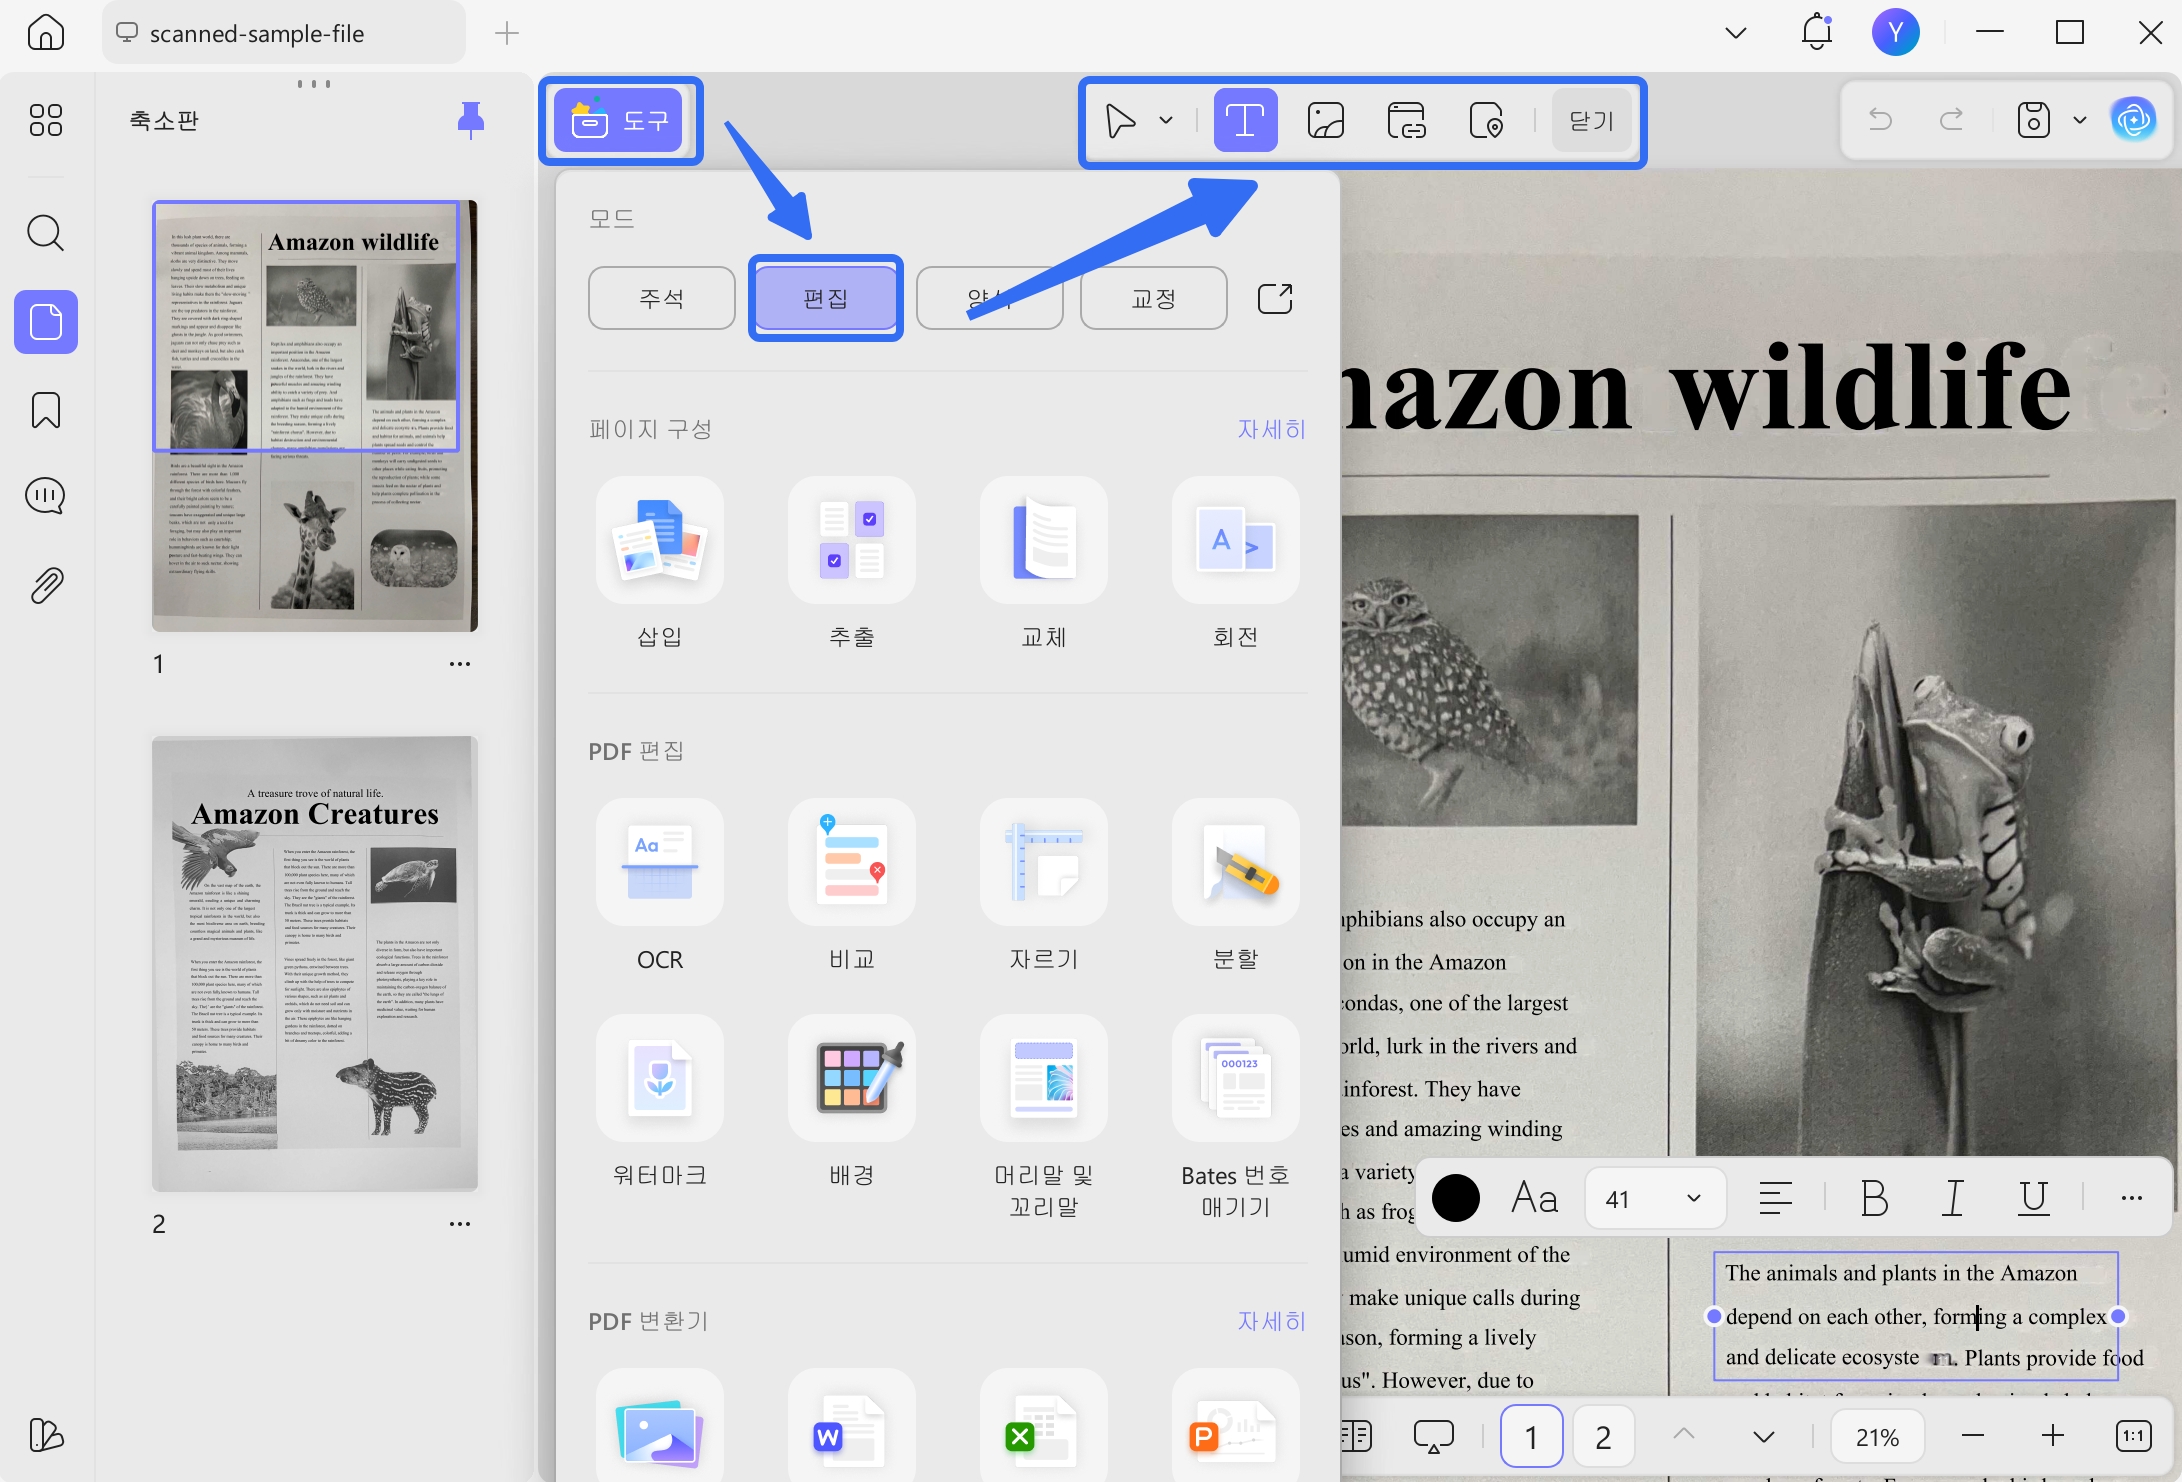Open the black text color swatch
Screen dimensions: 2182x1482
pos(1455,1198)
